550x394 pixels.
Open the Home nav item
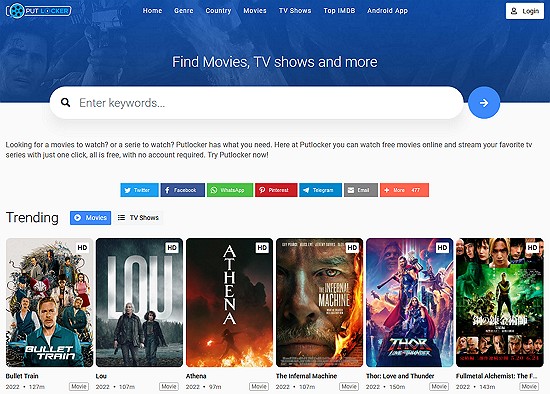tap(152, 11)
